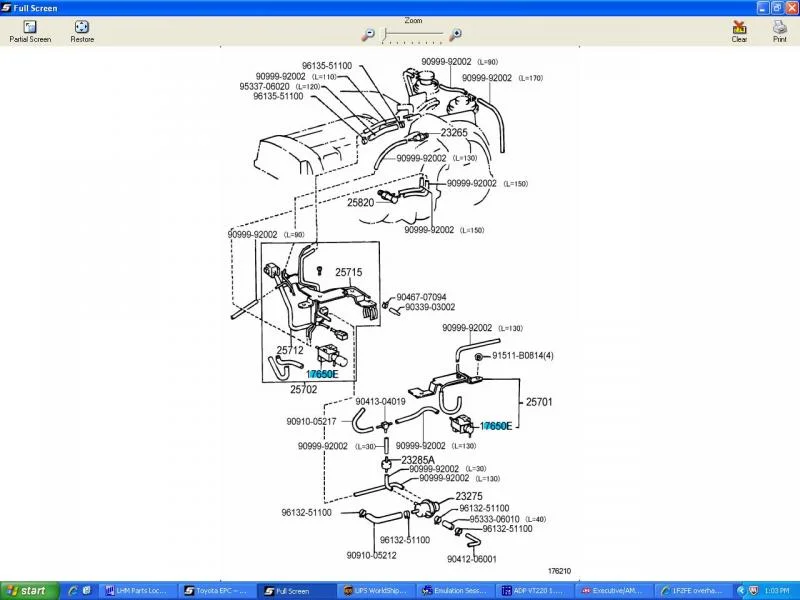
Task: Select part number 90412-06001
Action: (x=472, y=559)
